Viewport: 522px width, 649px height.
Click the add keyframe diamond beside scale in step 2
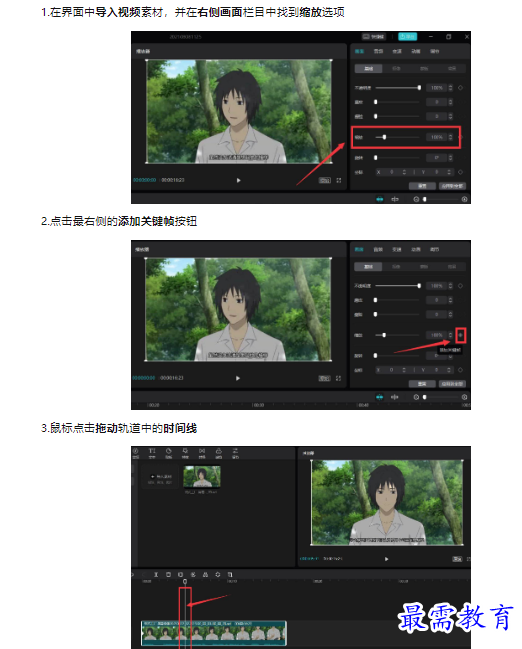[x=460, y=335]
